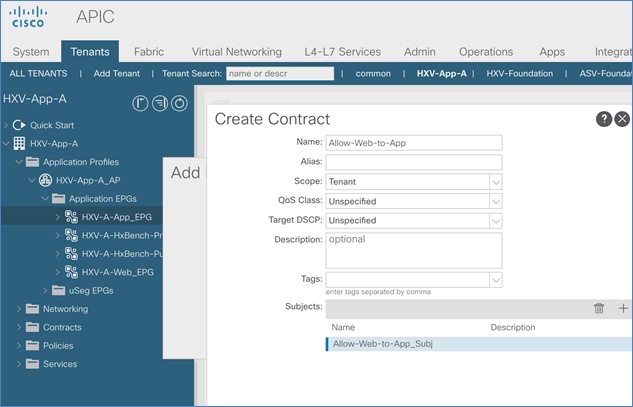The image size is (633, 407).
Task: Close the Create Contract dialog
Action: point(622,119)
